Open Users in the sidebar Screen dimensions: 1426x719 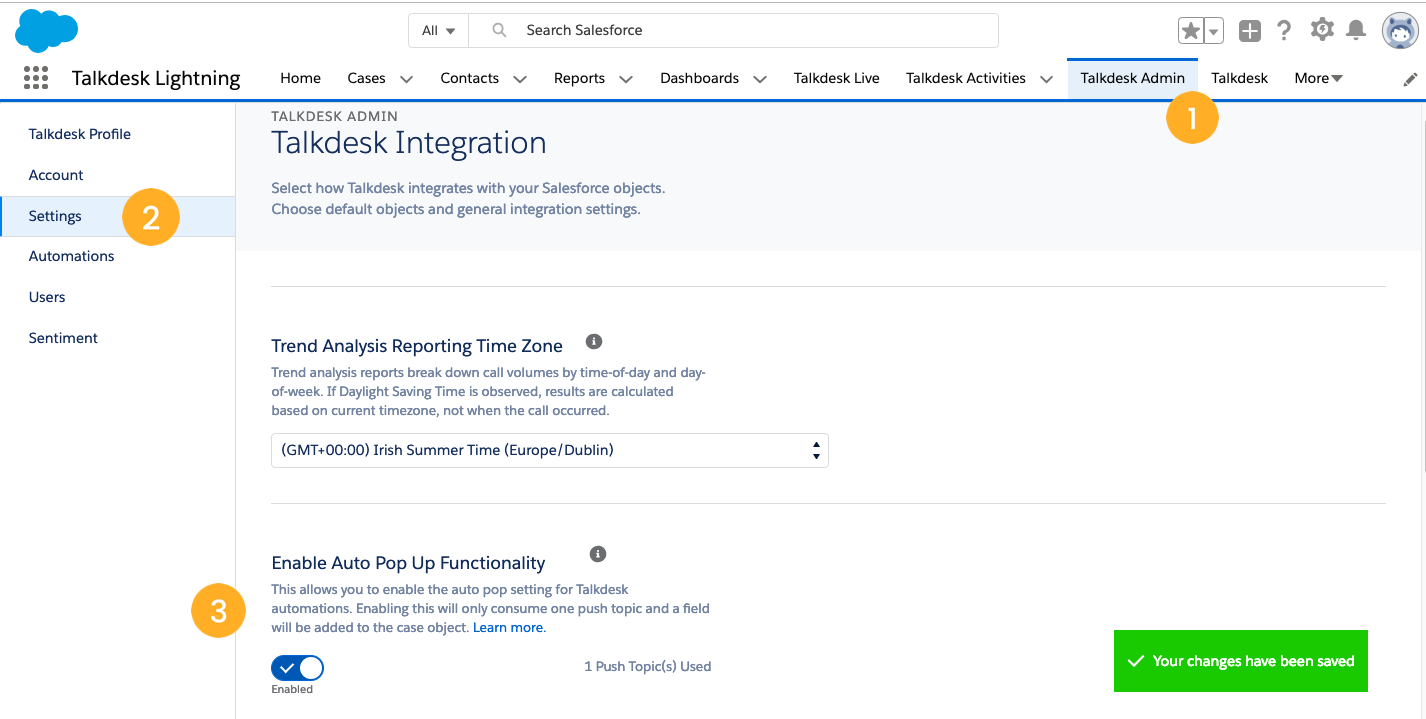[x=47, y=297]
